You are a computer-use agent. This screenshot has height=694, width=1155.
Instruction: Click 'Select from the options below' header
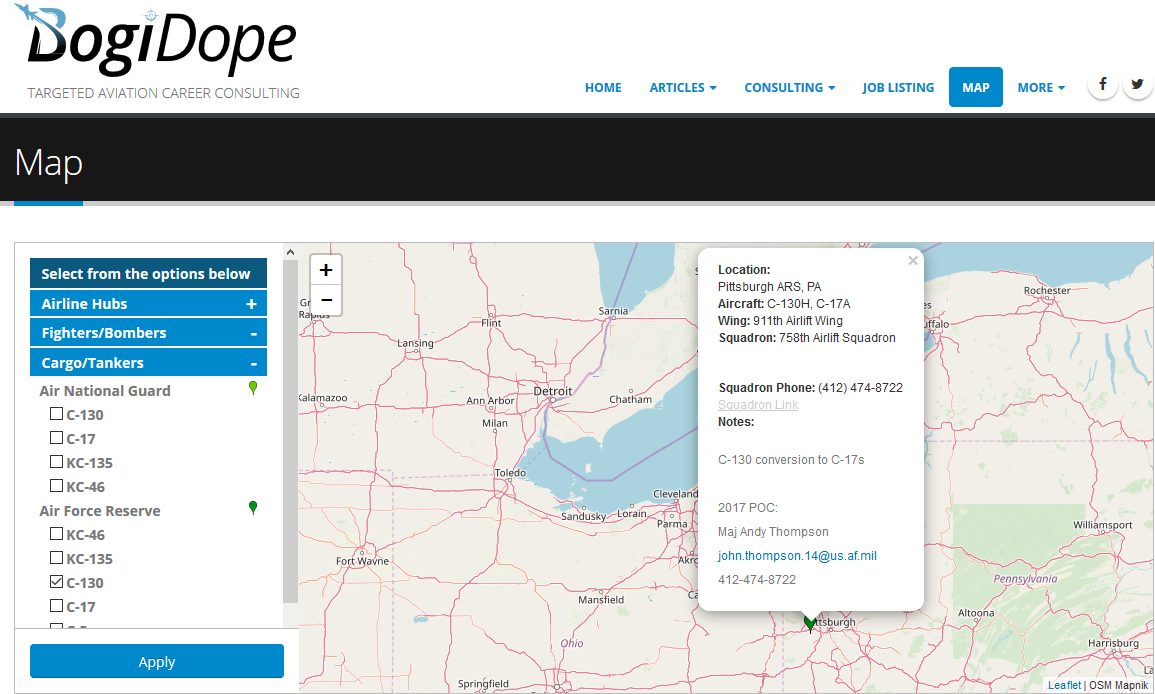(x=148, y=273)
